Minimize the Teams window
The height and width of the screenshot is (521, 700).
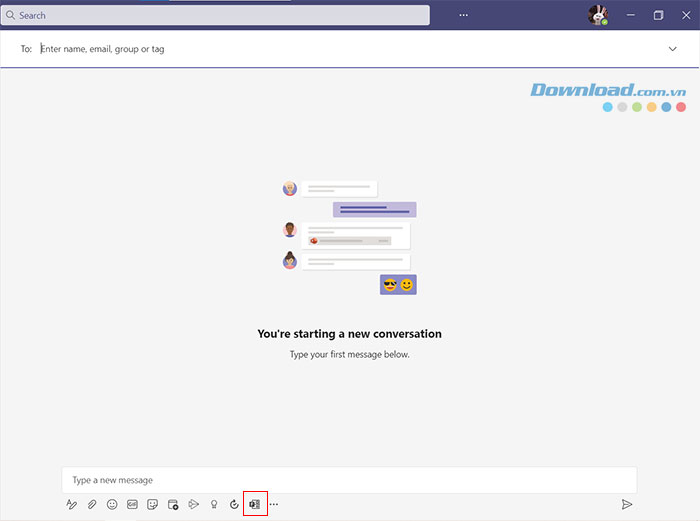click(628, 15)
